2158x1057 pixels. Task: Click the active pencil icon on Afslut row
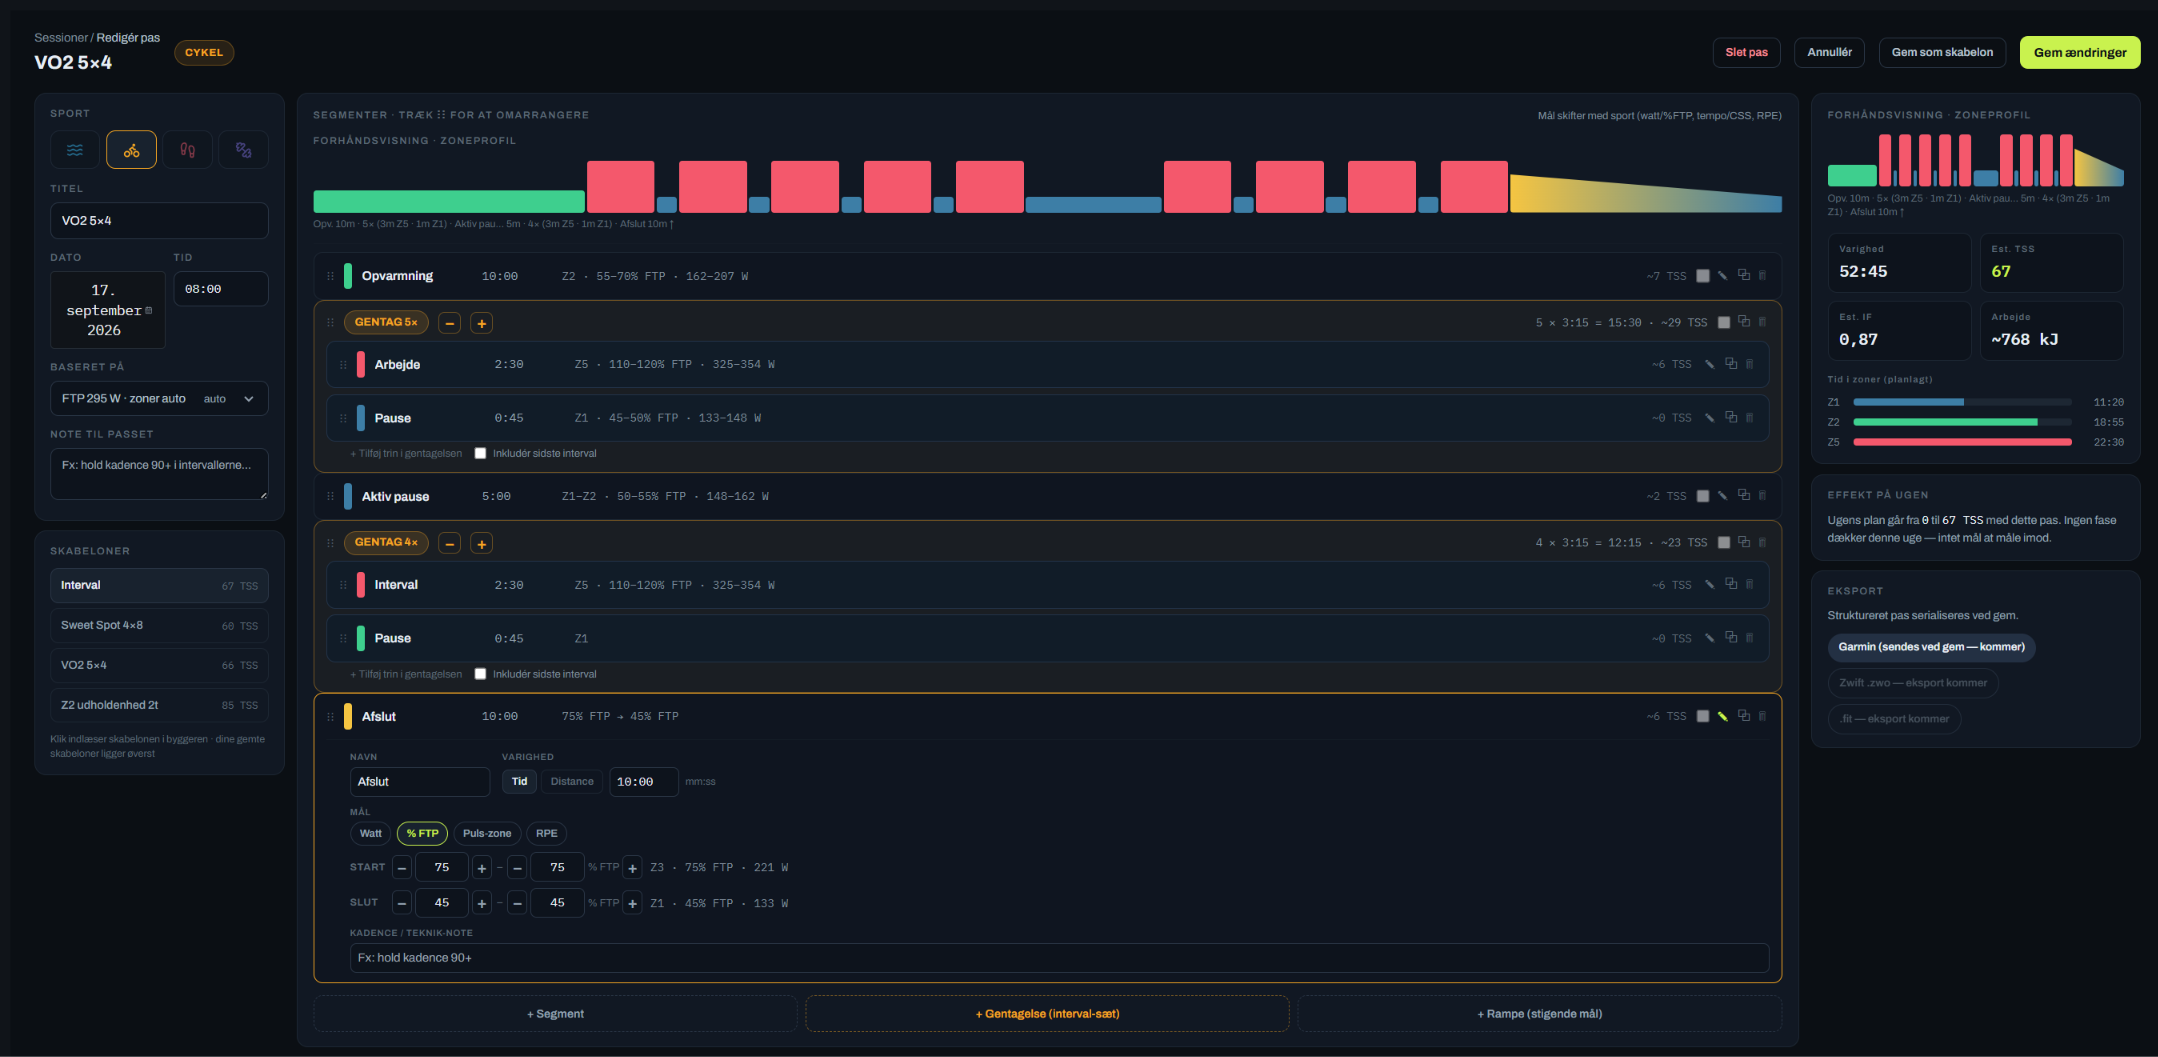tap(1723, 716)
